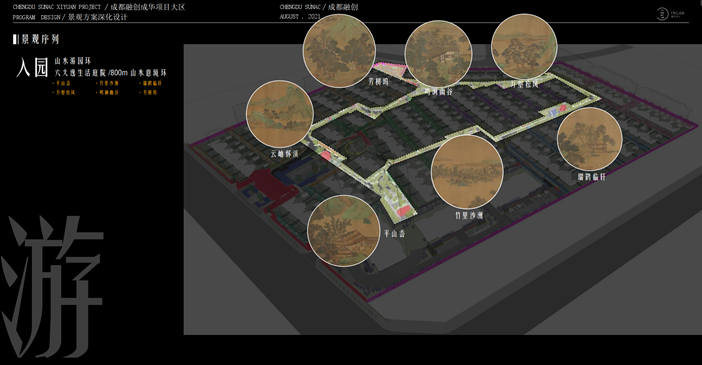
Task: Click the 云岫怀溪 label on the map
Action: 284,154
